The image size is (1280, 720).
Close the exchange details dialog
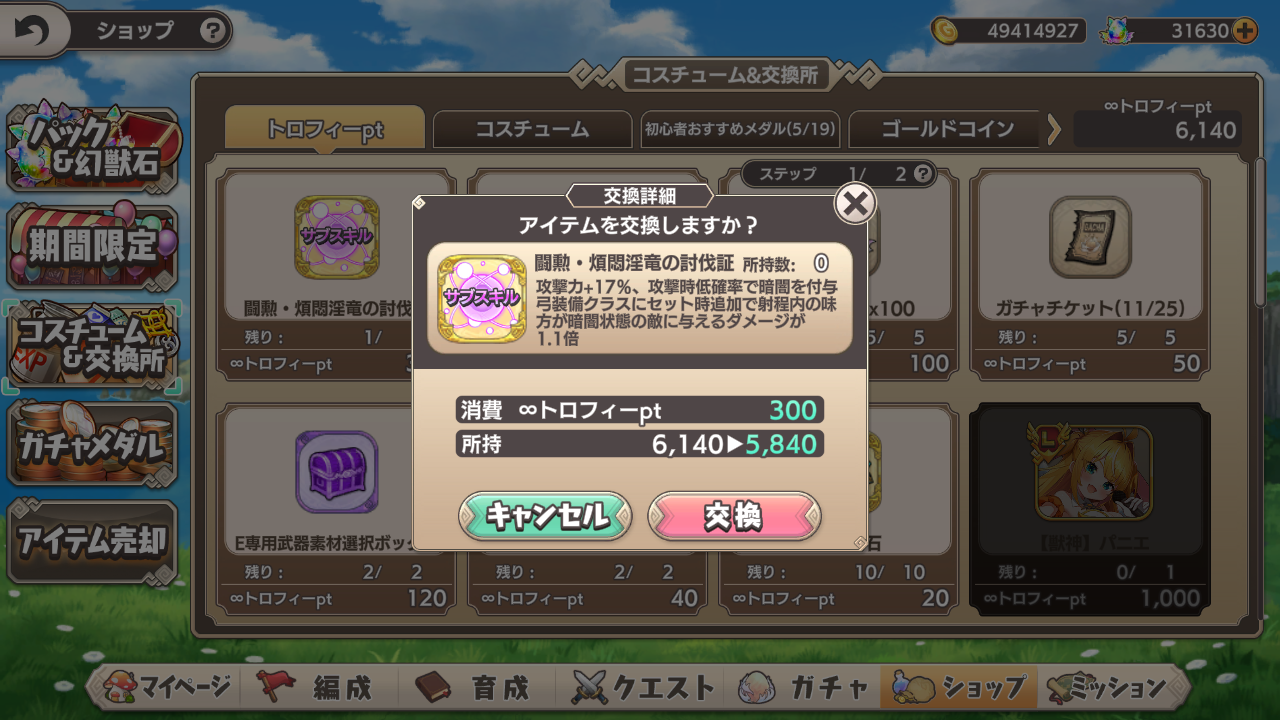coord(855,204)
